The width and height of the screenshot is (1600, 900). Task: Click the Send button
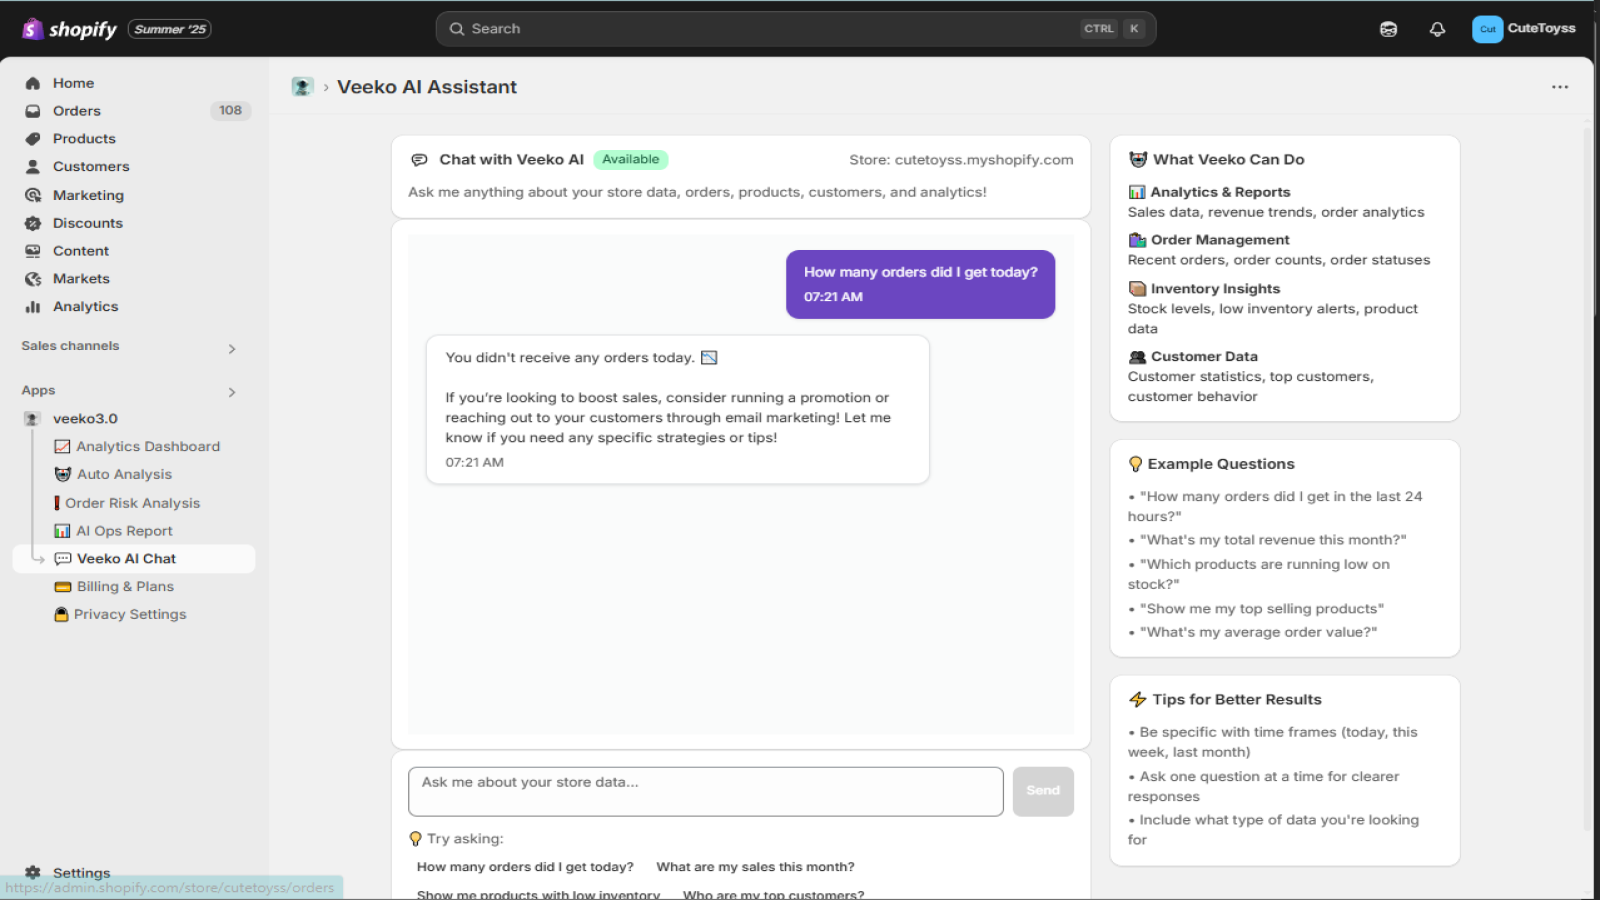coord(1043,790)
